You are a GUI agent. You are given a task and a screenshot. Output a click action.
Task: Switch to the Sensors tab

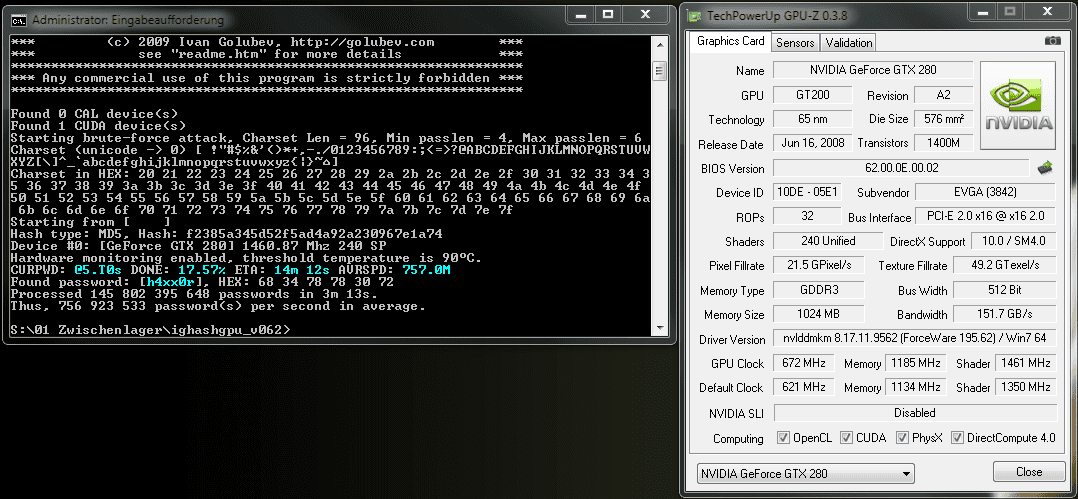point(795,43)
